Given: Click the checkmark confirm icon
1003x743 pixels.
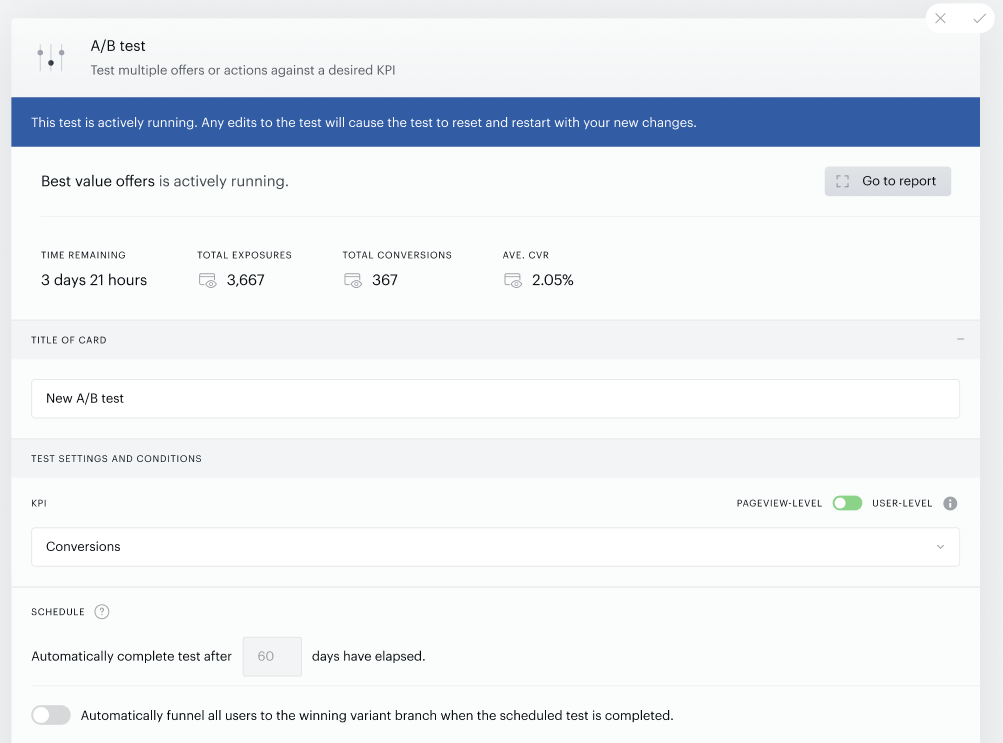Looking at the screenshot, I should (x=979, y=19).
